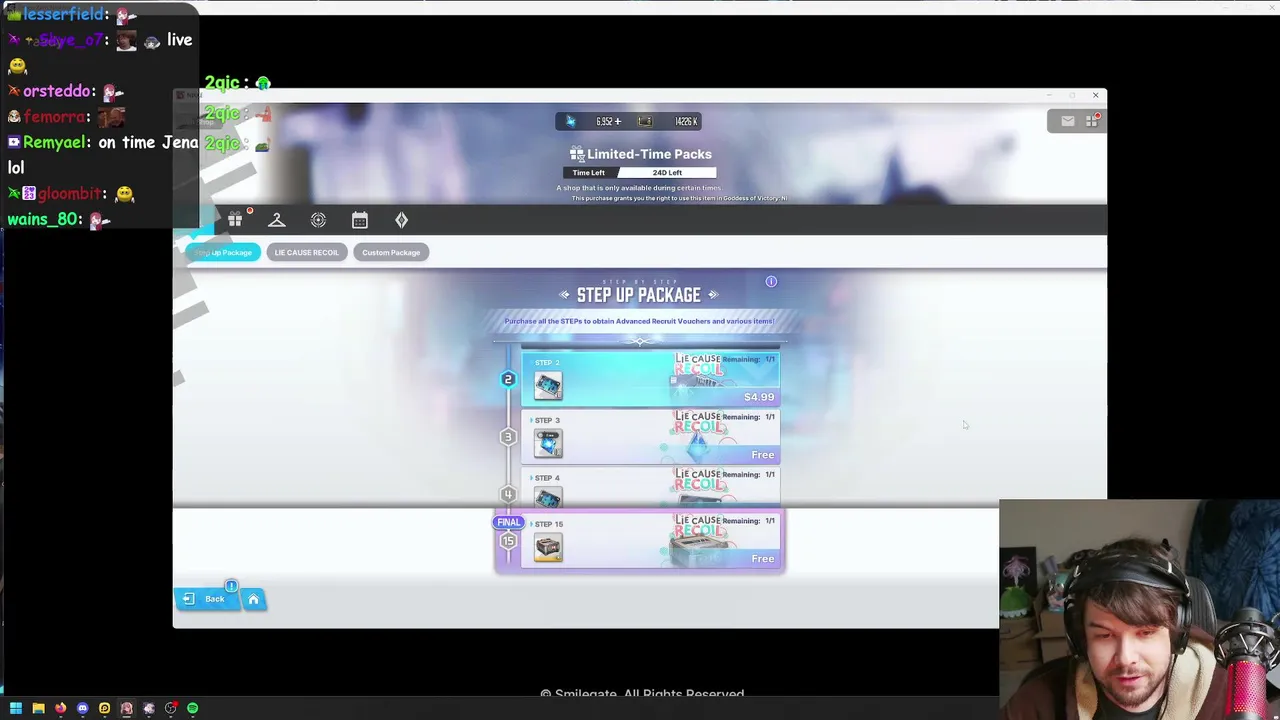The width and height of the screenshot is (1280, 720).
Task: Click the 24D Left time remaining label
Action: click(x=667, y=173)
